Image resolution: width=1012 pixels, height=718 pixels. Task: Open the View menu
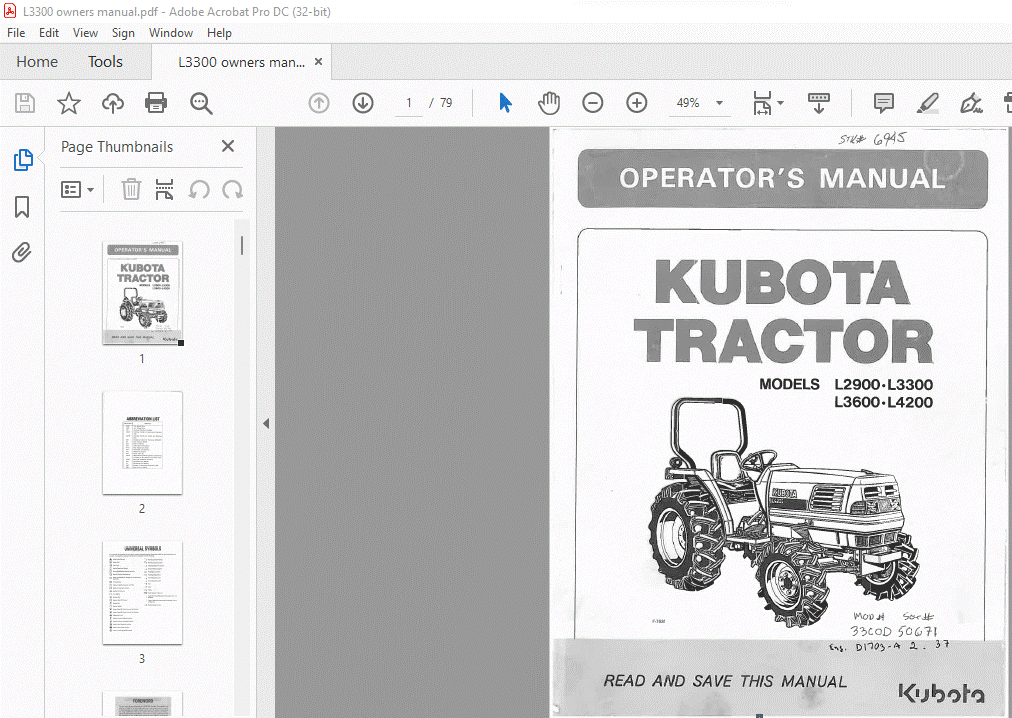[85, 33]
